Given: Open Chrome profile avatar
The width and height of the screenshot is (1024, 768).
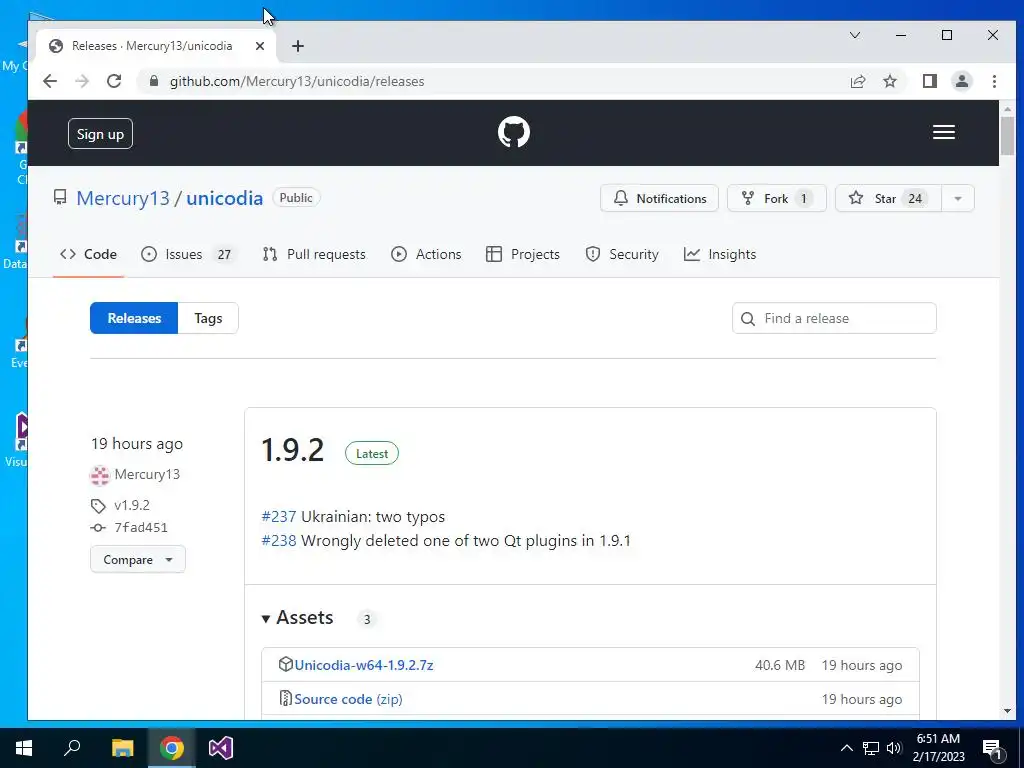Looking at the screenshot, I should coord(962,81).
